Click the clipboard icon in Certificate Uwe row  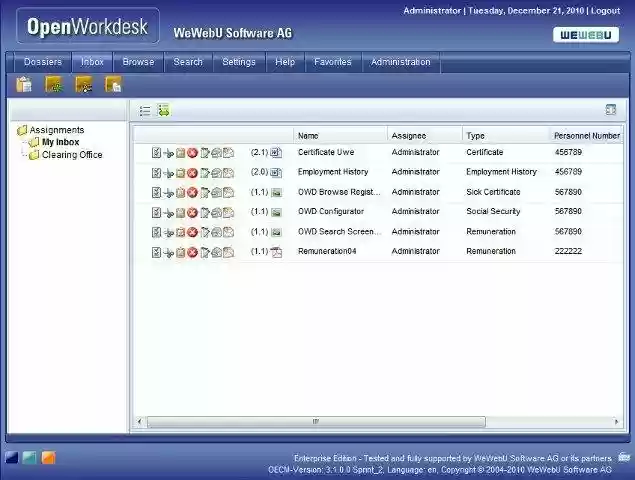click(181, 153)
